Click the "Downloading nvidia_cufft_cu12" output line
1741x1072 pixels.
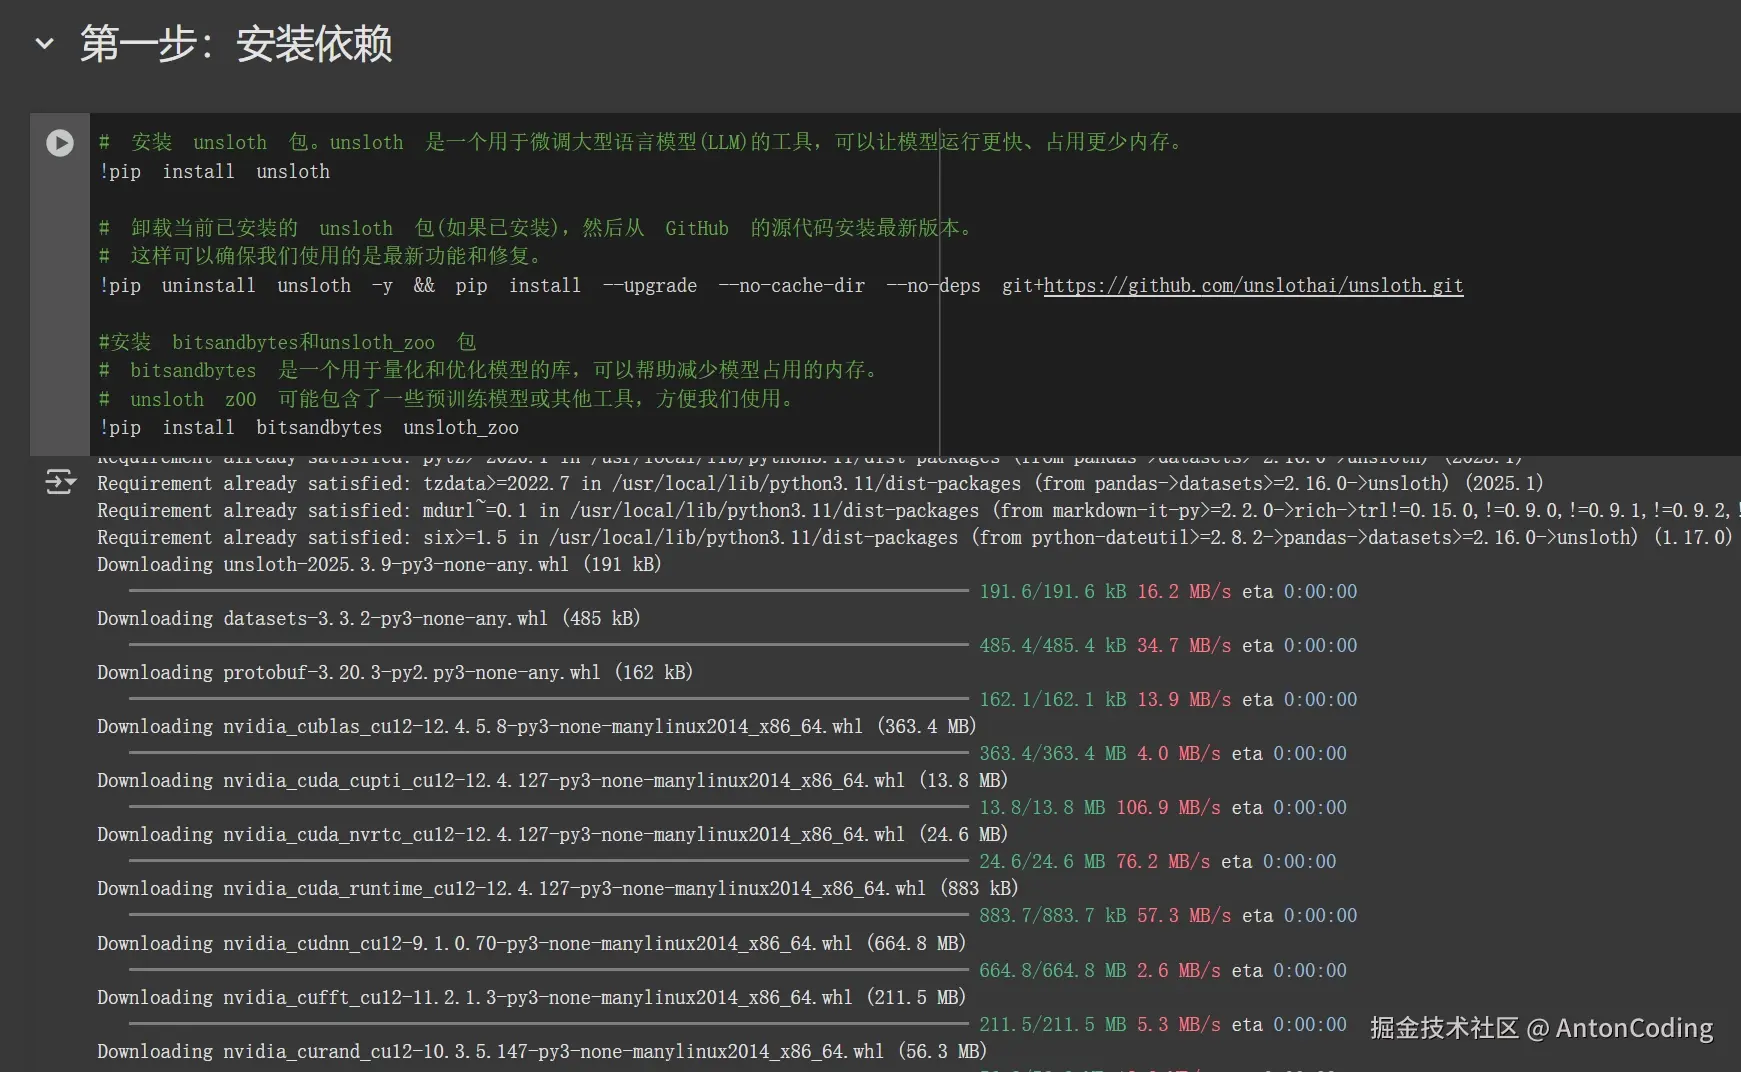532,998
